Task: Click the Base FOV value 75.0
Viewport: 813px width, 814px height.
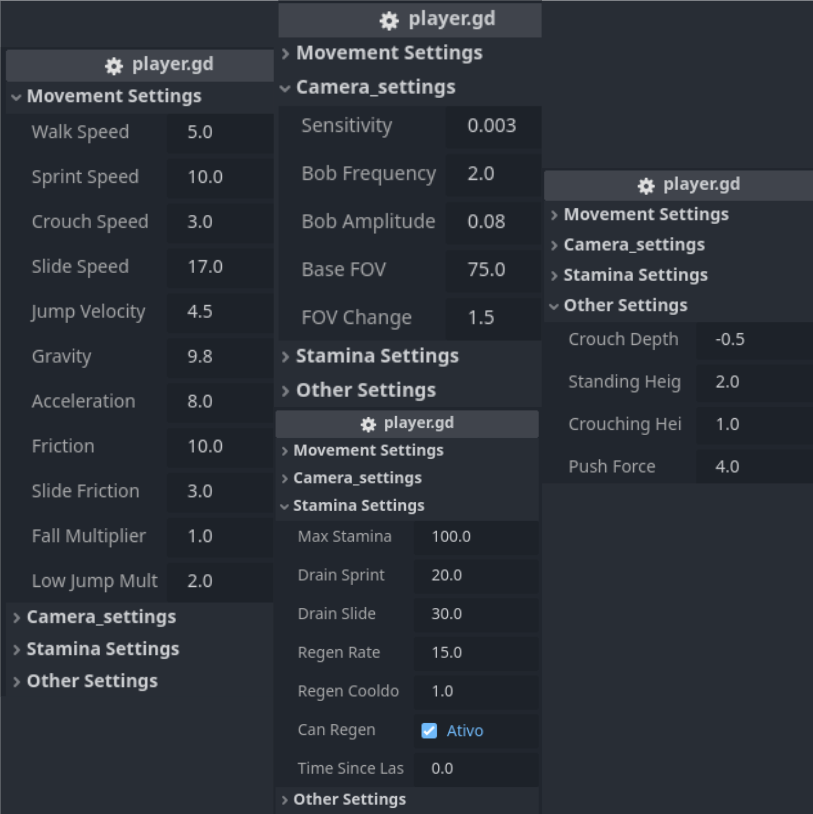Action: pyautogui.click(x=492, y=270)
